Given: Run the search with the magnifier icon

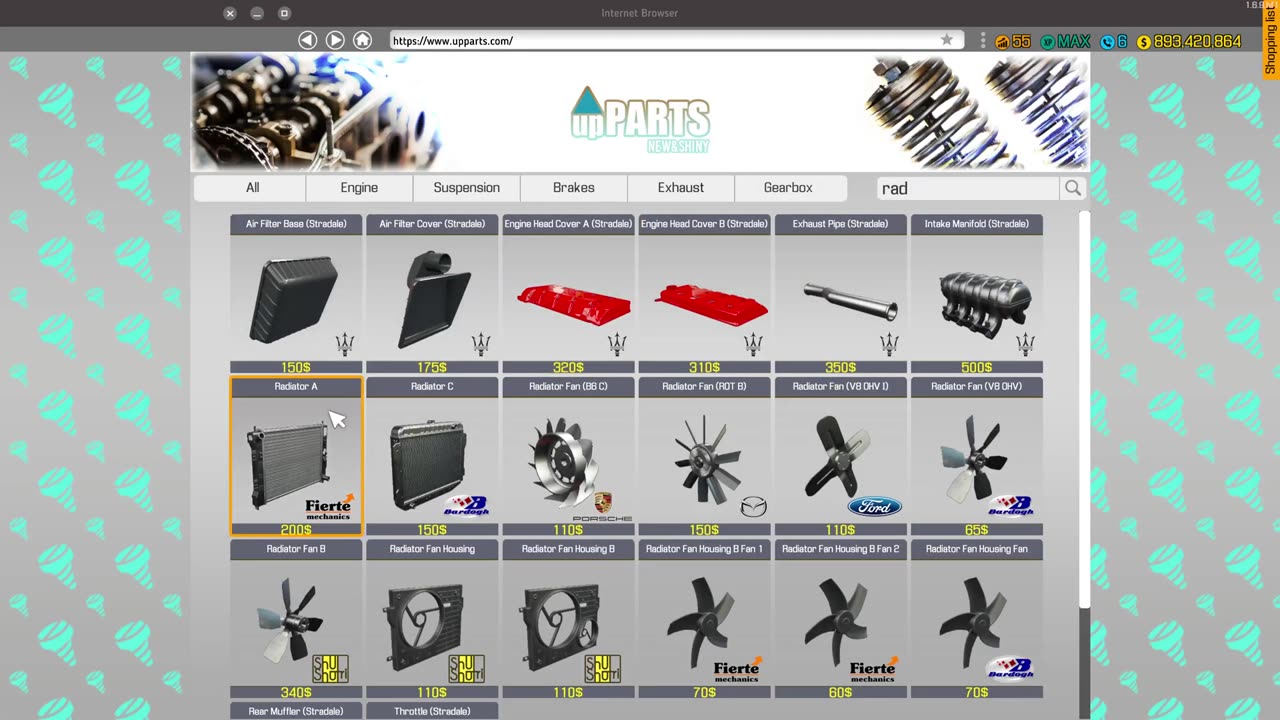Looking at the screenshot, I should point(1073,188).
